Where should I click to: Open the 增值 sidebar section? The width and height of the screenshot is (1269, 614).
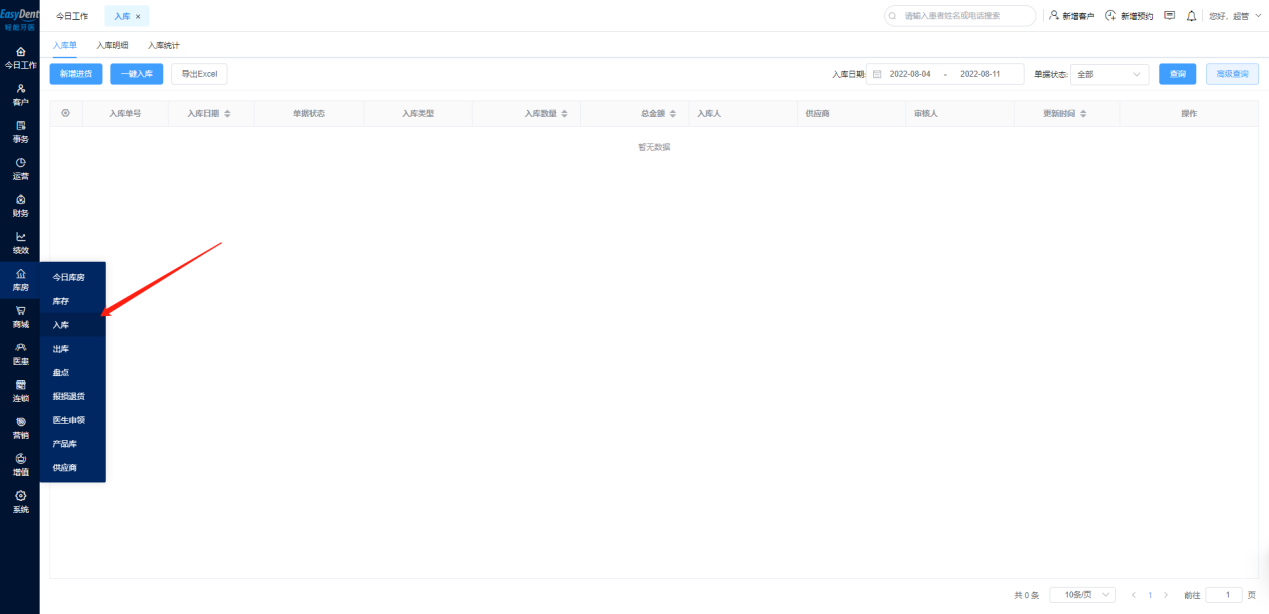click(20, 465)
